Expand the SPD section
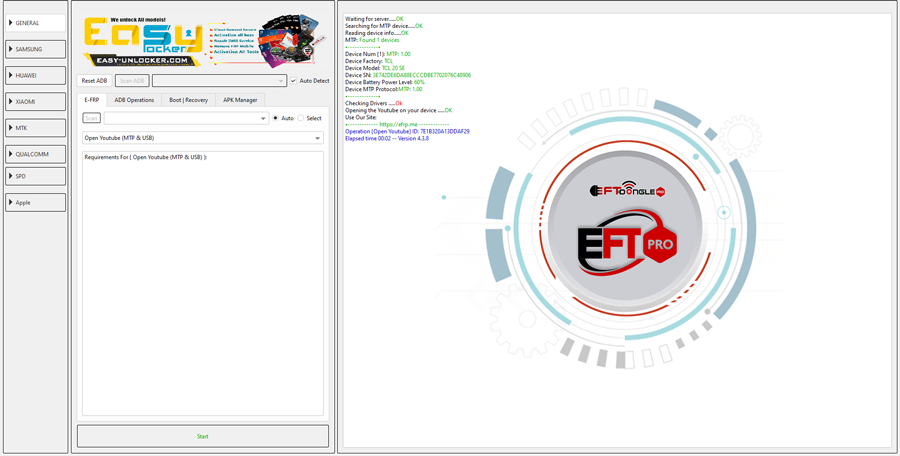This screenshot has height=456, width=900. pos(36,176)
